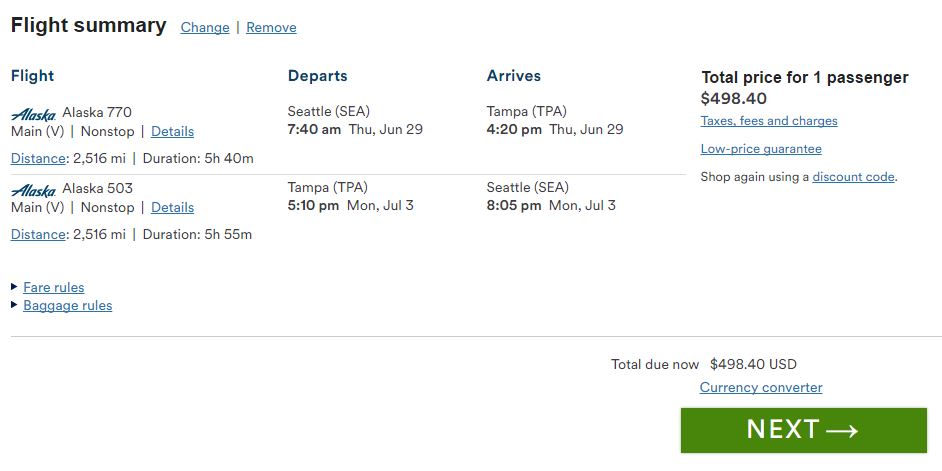Click the Change flight link
Viewport: 942px width, 471px height.
pos(205,27)
